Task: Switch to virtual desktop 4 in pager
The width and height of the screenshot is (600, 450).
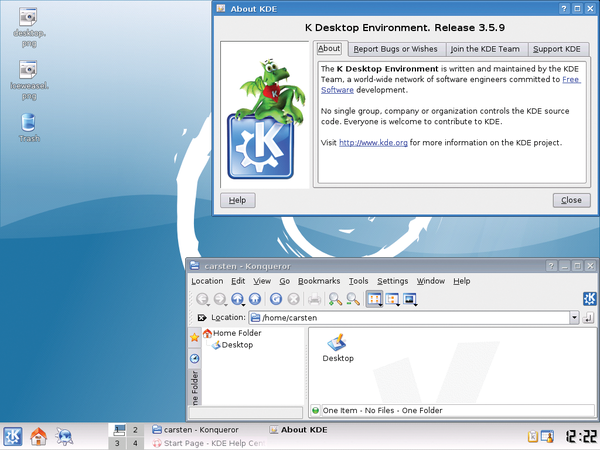Action: 135,443
